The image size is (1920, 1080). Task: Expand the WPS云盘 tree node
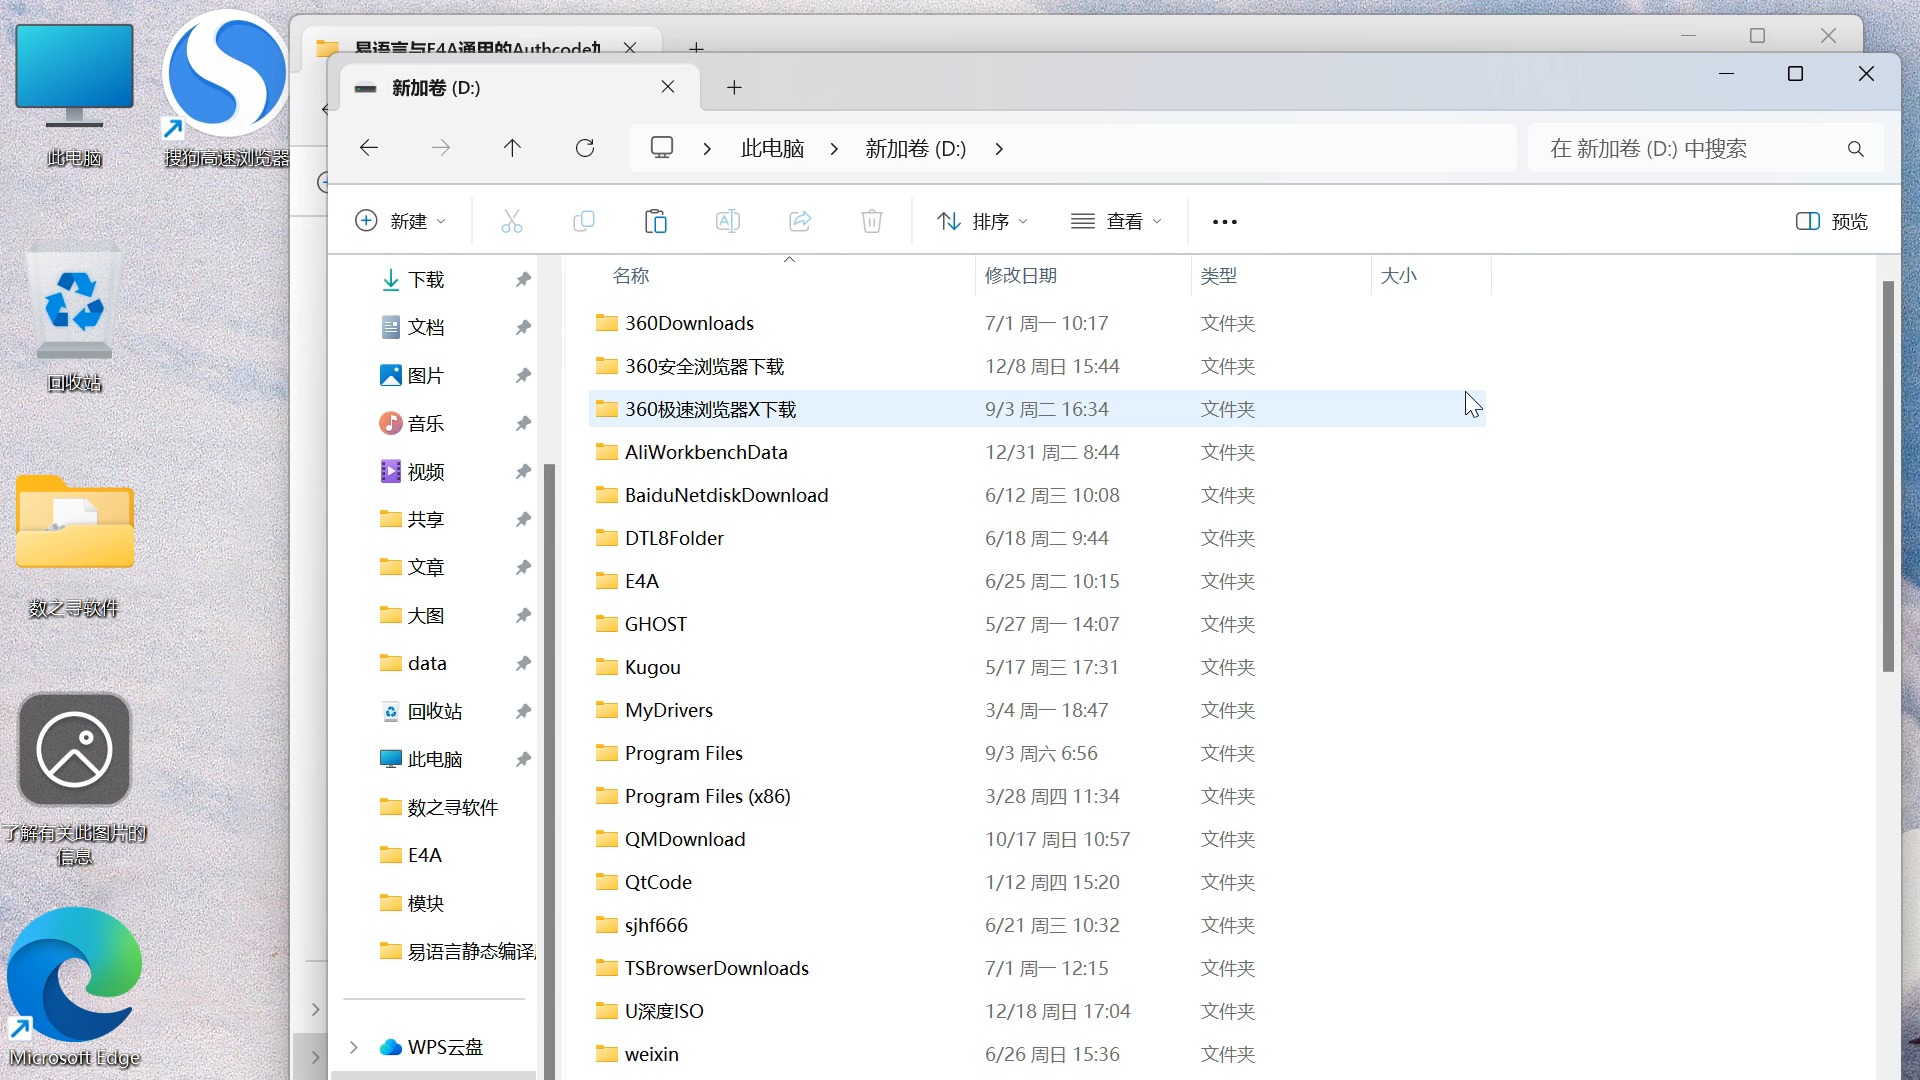pyautogui.click(x=353, y=1047)
